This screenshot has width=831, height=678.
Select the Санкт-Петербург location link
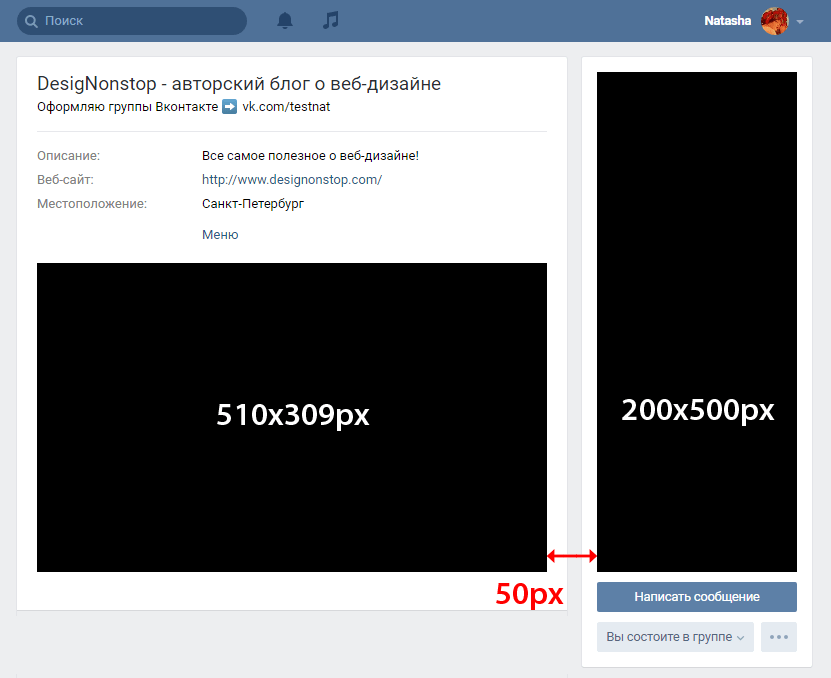click(252, 204)
